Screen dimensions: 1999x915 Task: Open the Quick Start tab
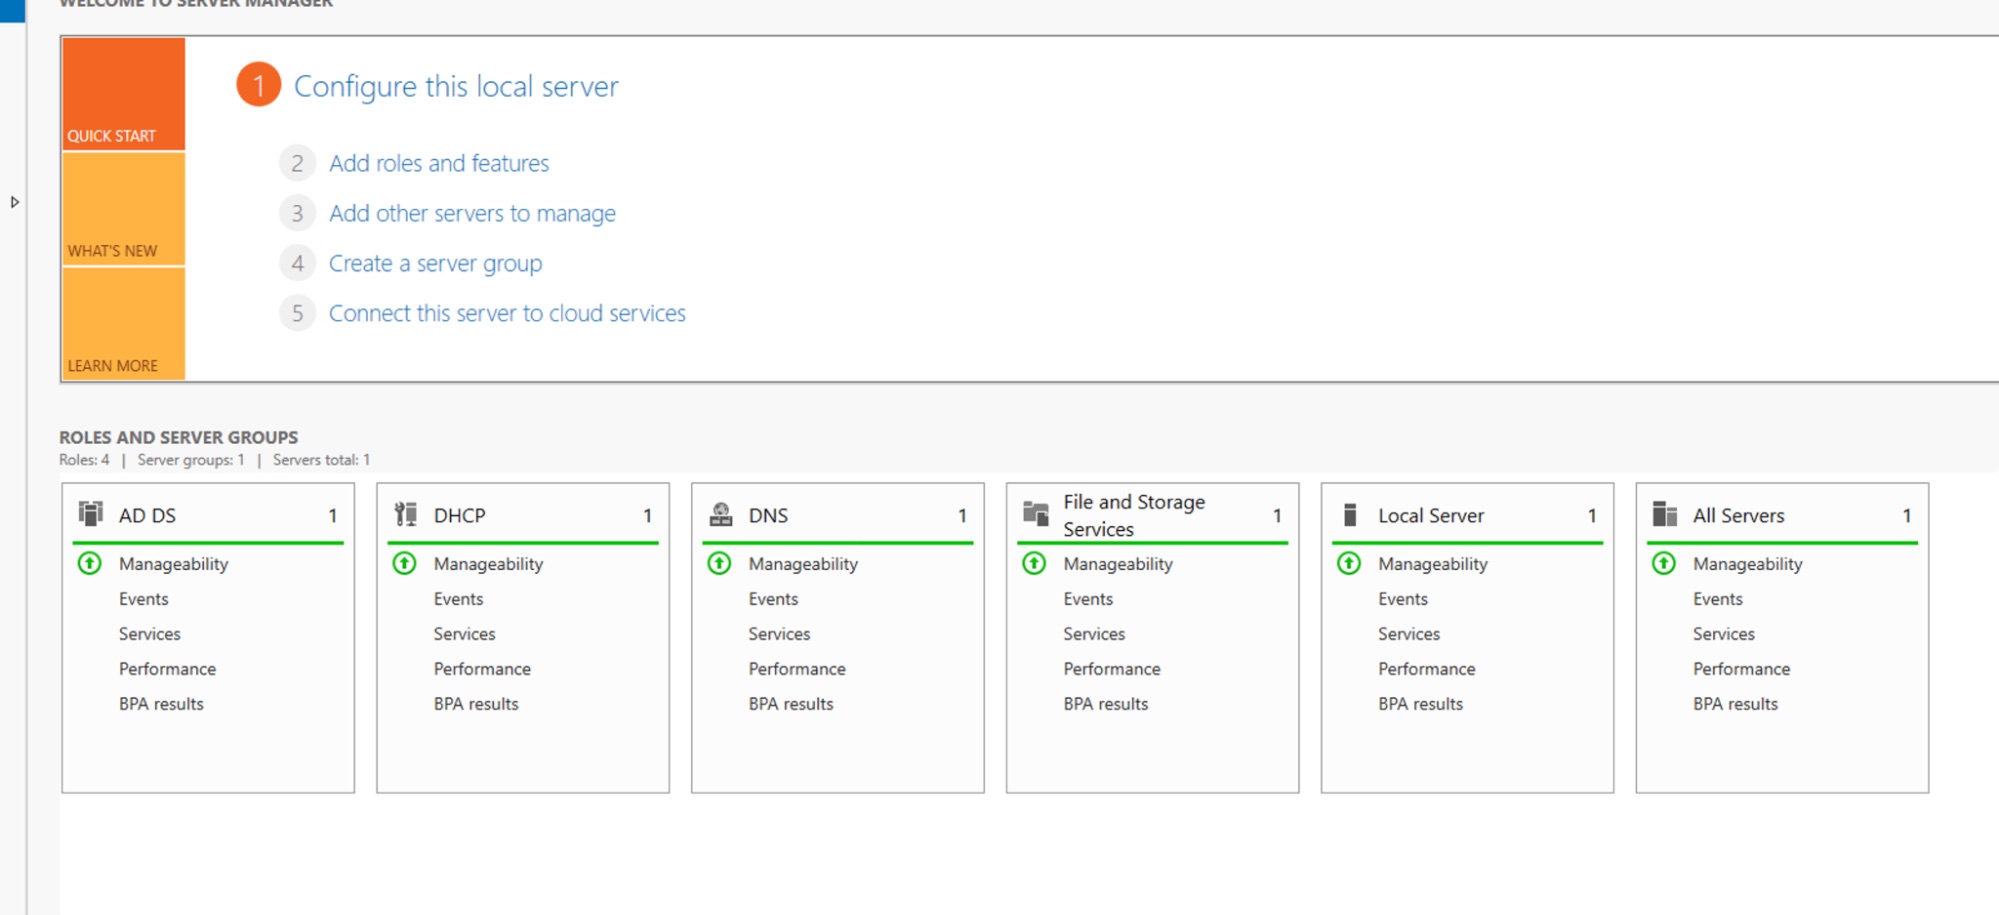coord(123,94)
